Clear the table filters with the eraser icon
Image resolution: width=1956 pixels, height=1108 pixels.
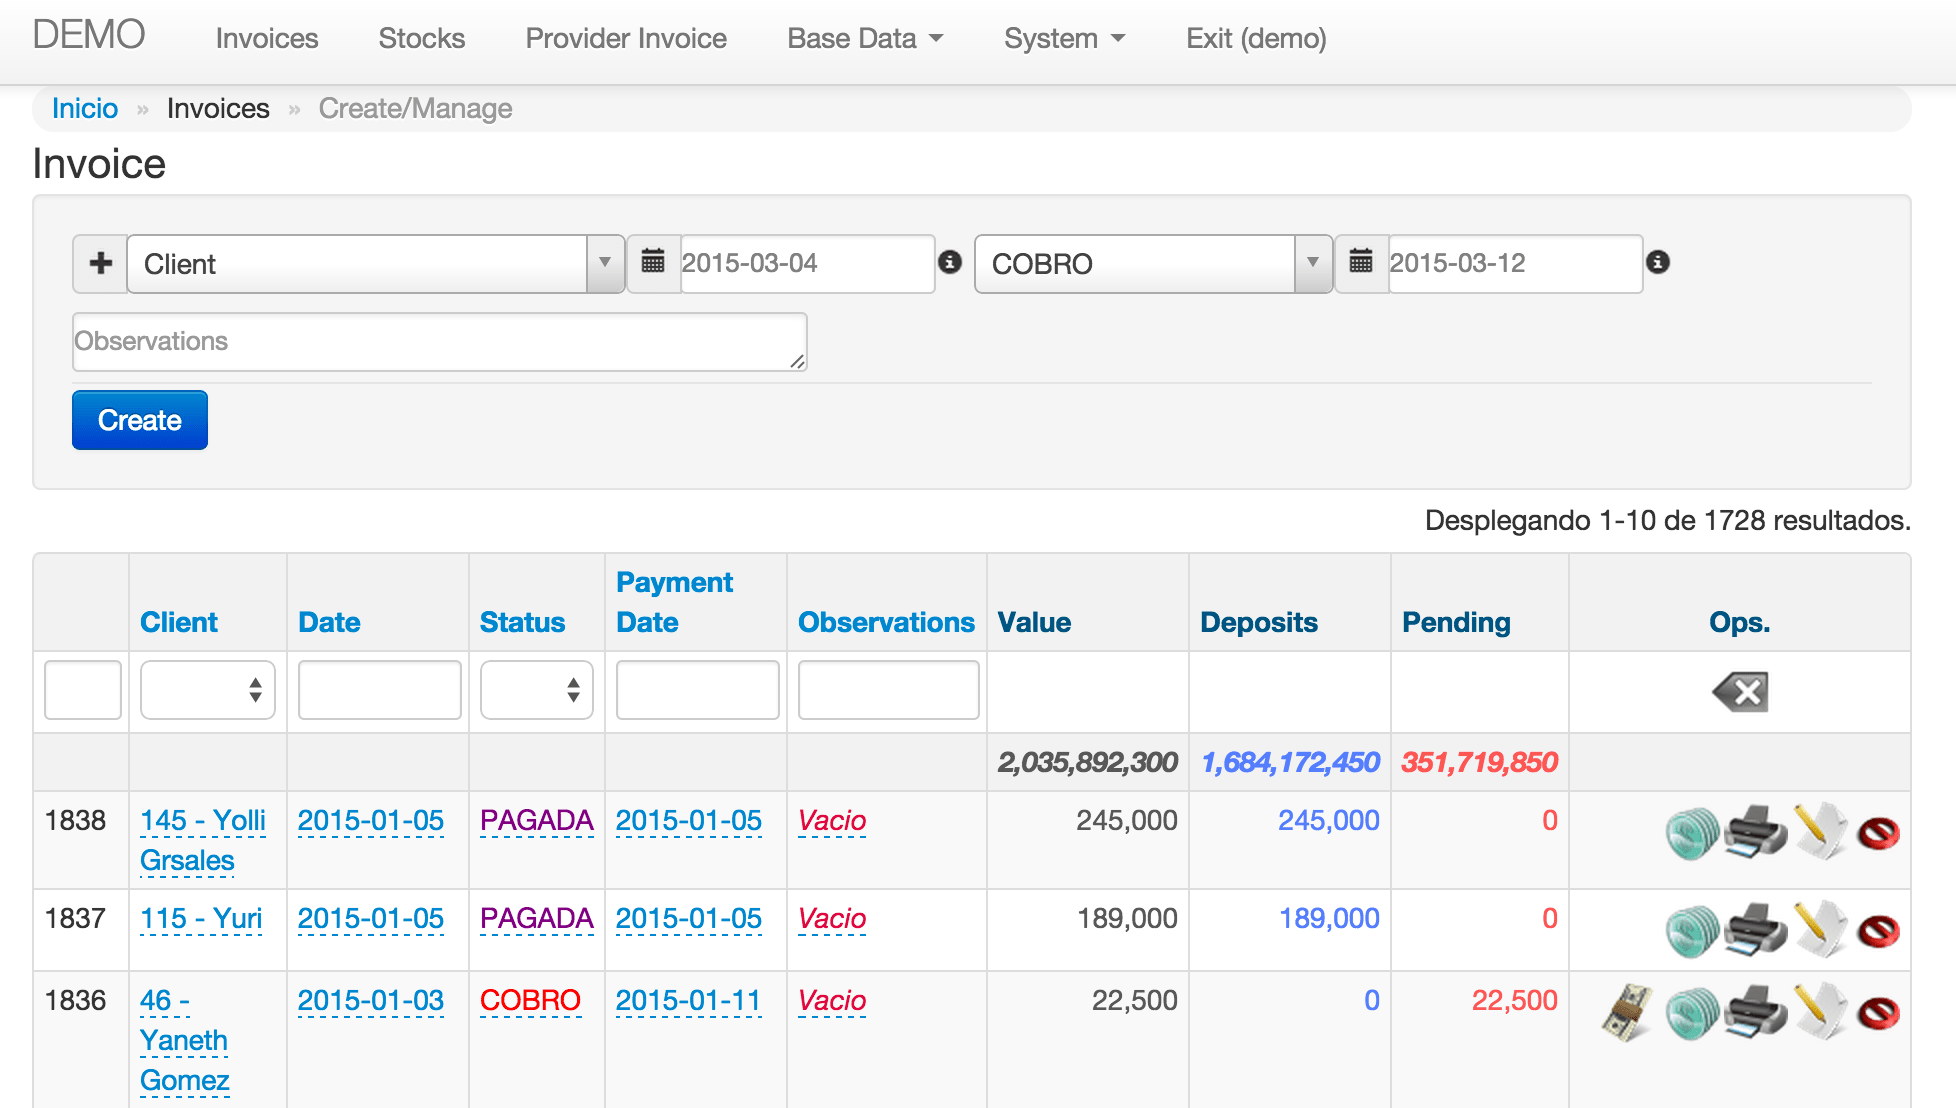(1740, 692)
